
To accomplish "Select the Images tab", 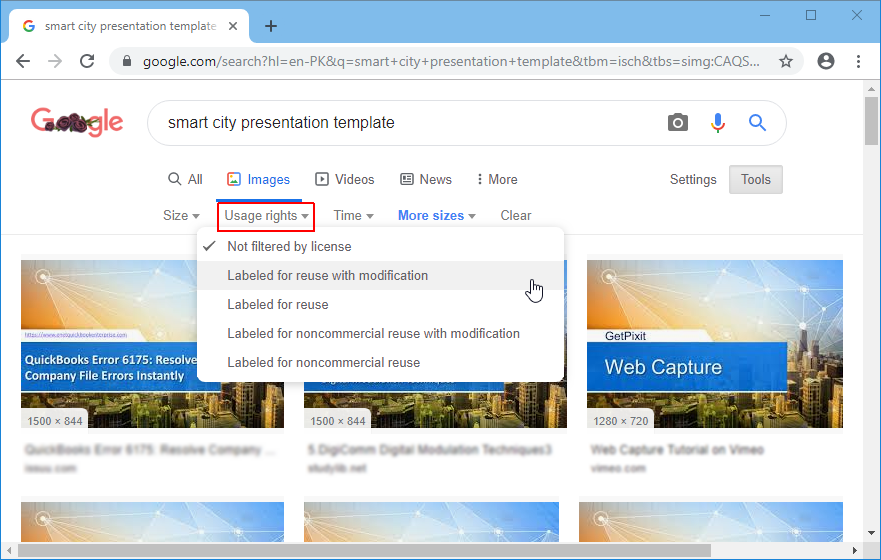I will pos(258,179).
